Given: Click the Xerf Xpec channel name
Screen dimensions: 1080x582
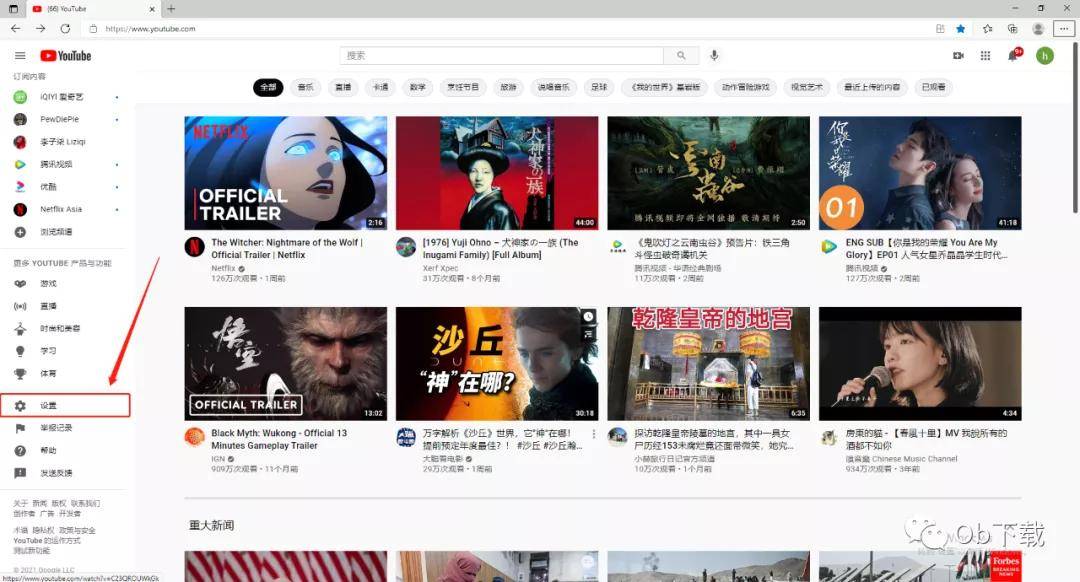Looking at the screenshot, I should pos(440,268).
